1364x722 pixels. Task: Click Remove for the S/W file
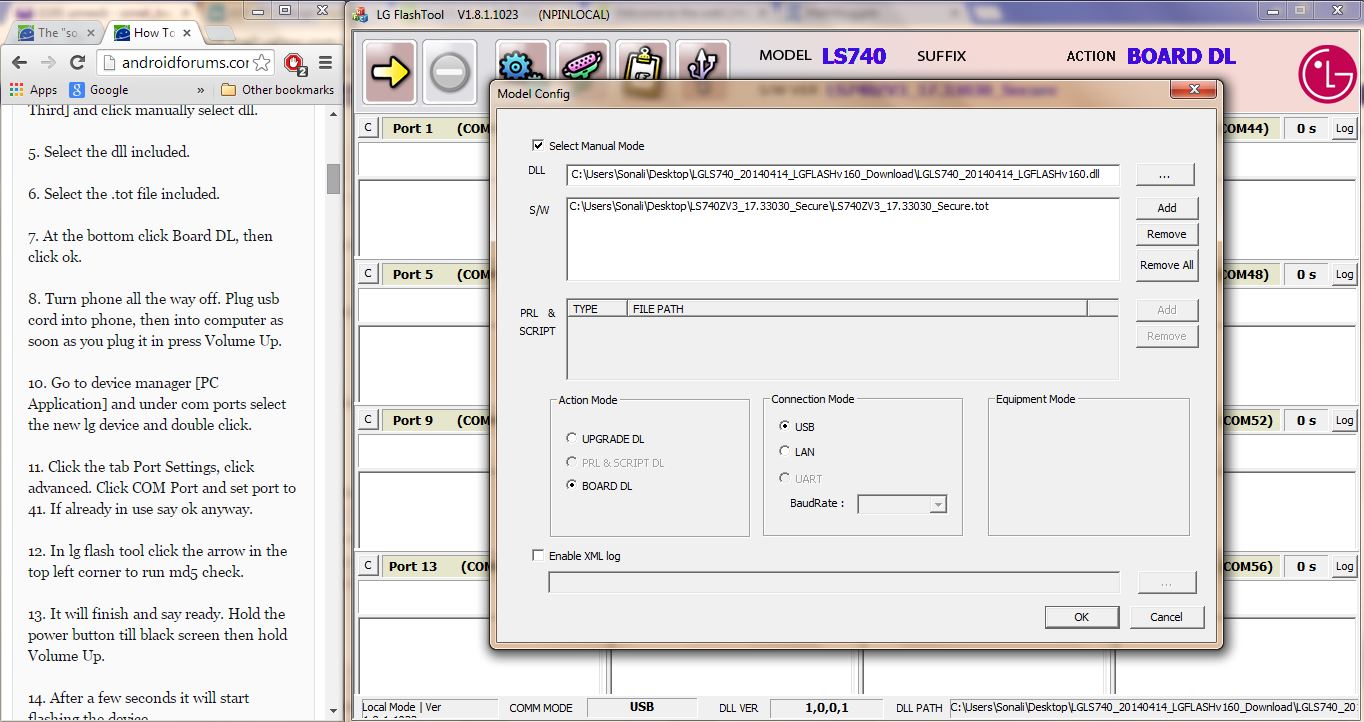click(x=1166, y=234)
